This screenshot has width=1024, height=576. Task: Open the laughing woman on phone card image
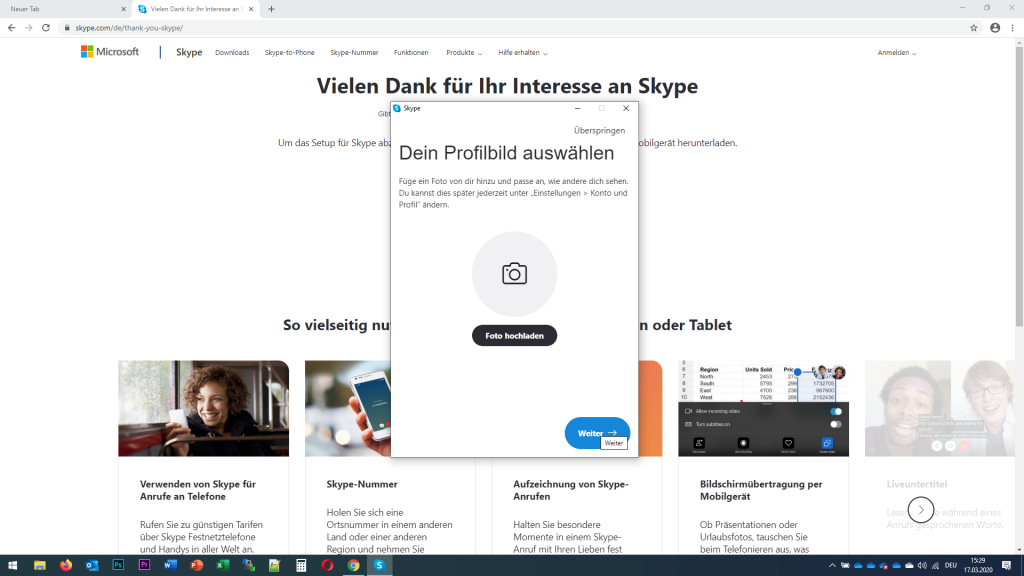[x=203, y=408]
